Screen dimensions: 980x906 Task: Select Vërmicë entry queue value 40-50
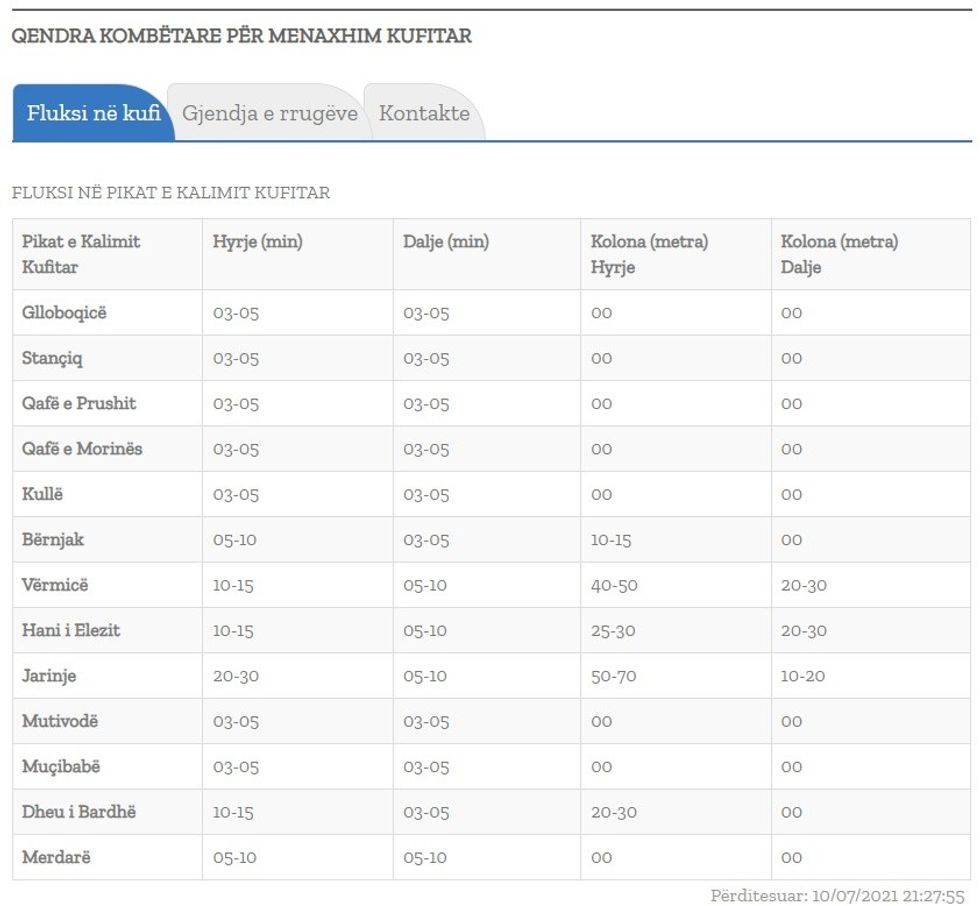point(614,585)
